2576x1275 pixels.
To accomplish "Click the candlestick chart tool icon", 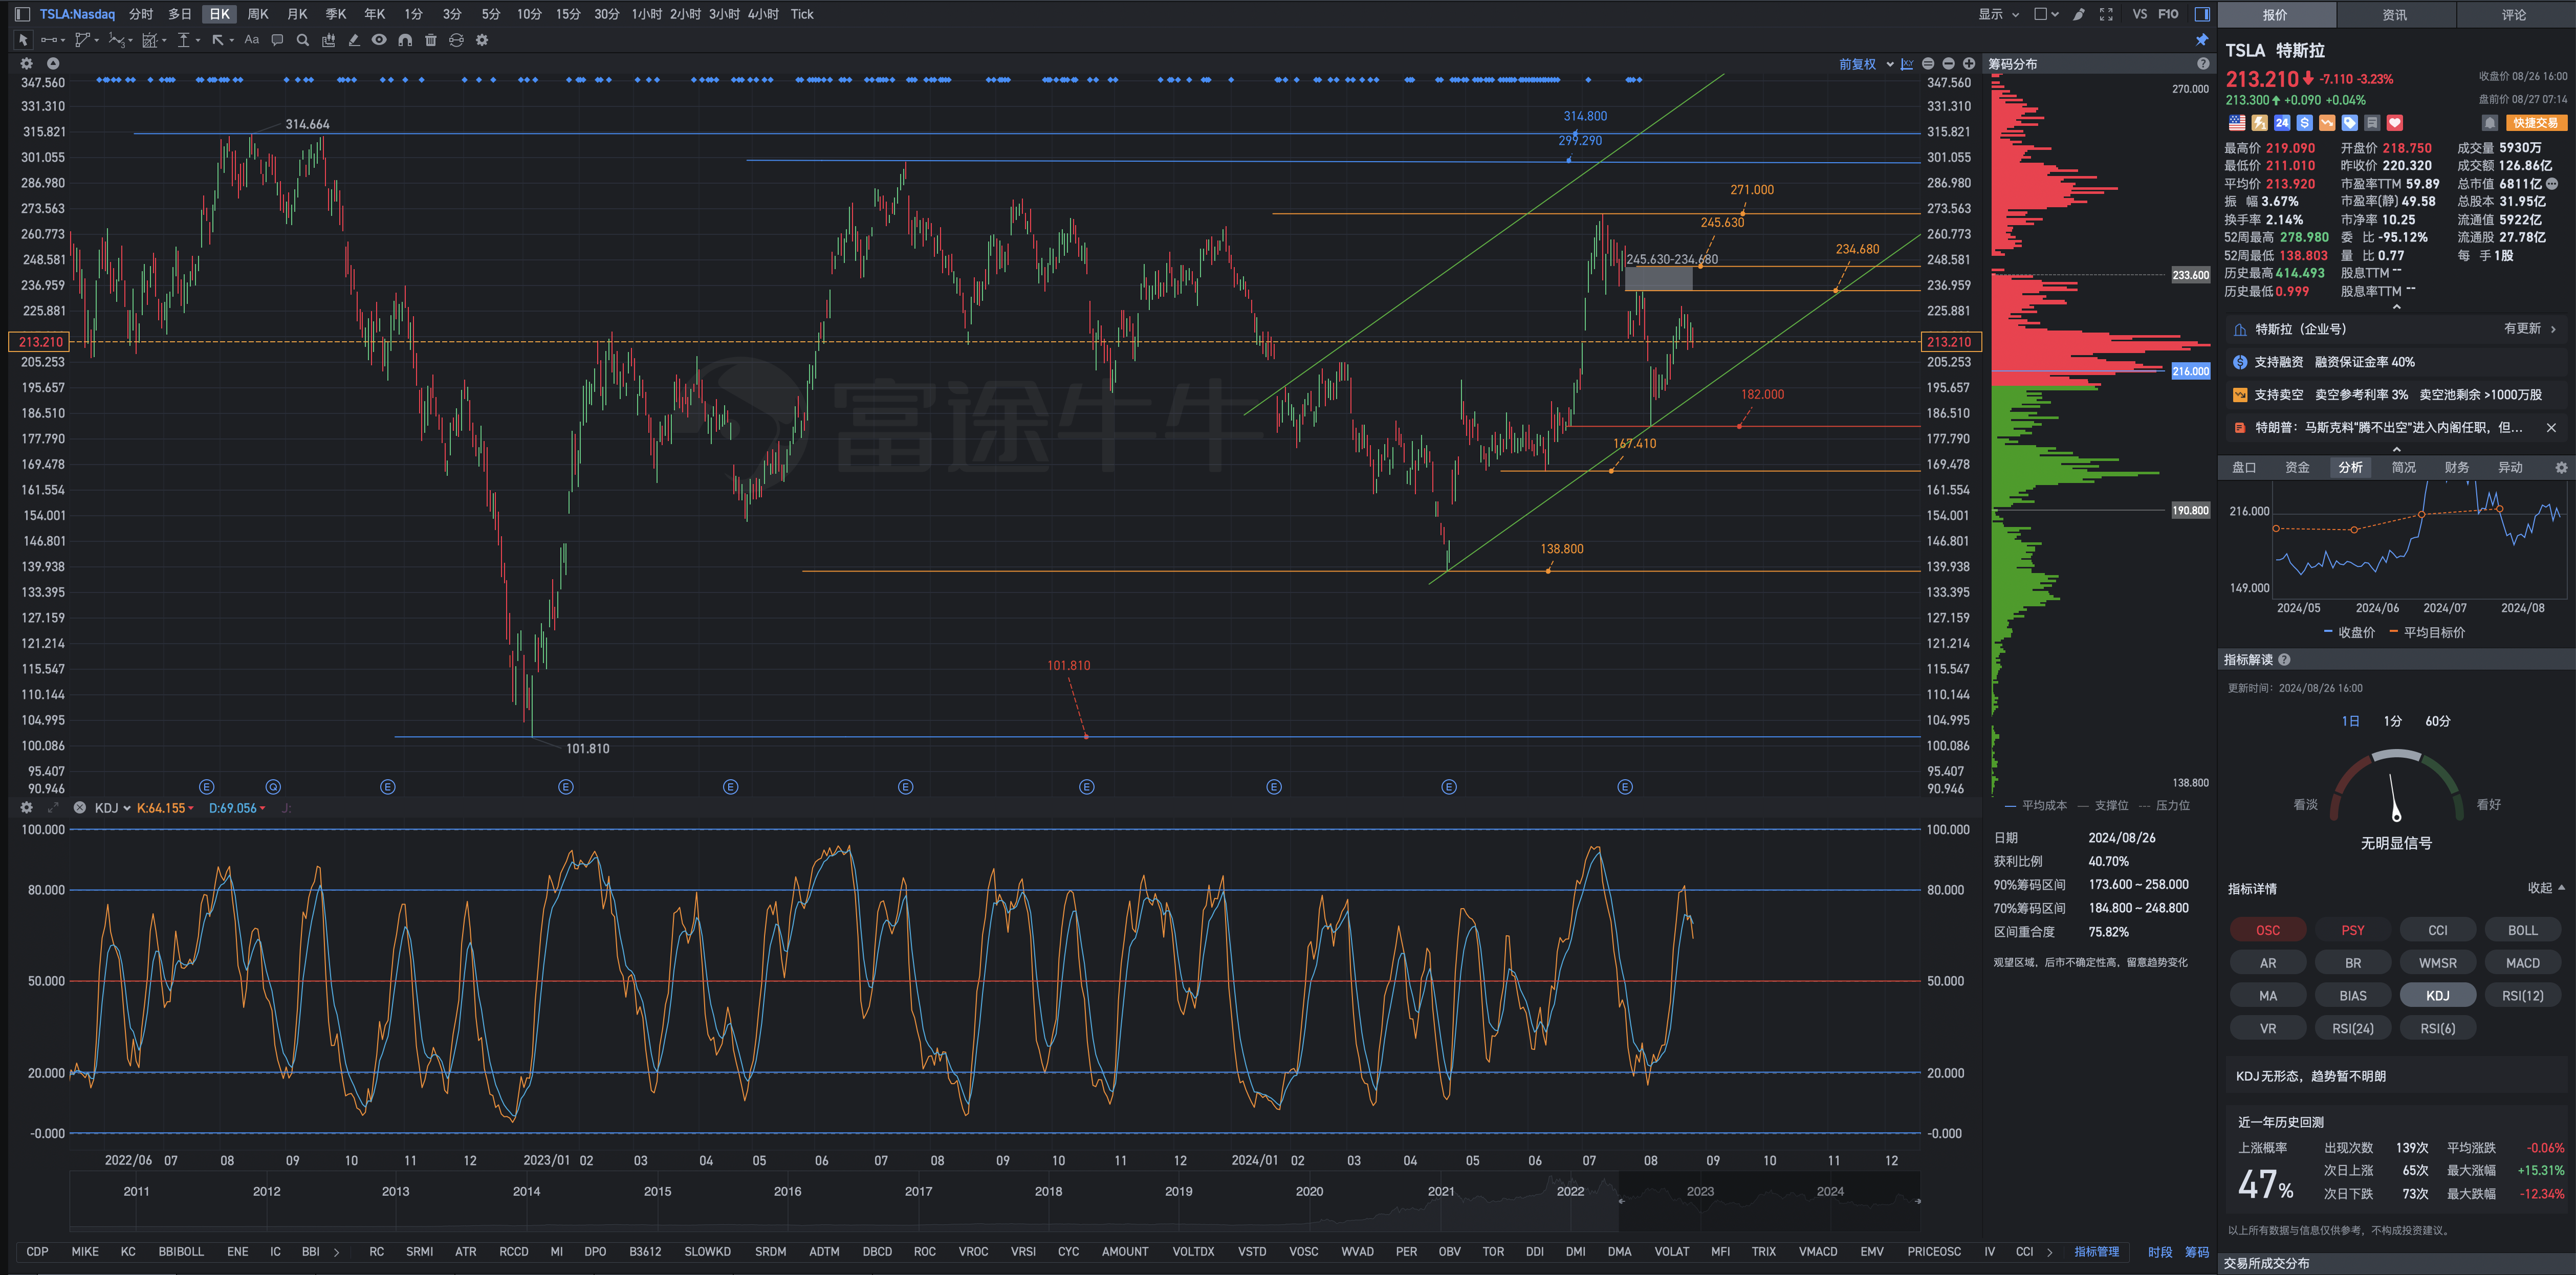I will [x=329, y=40].
